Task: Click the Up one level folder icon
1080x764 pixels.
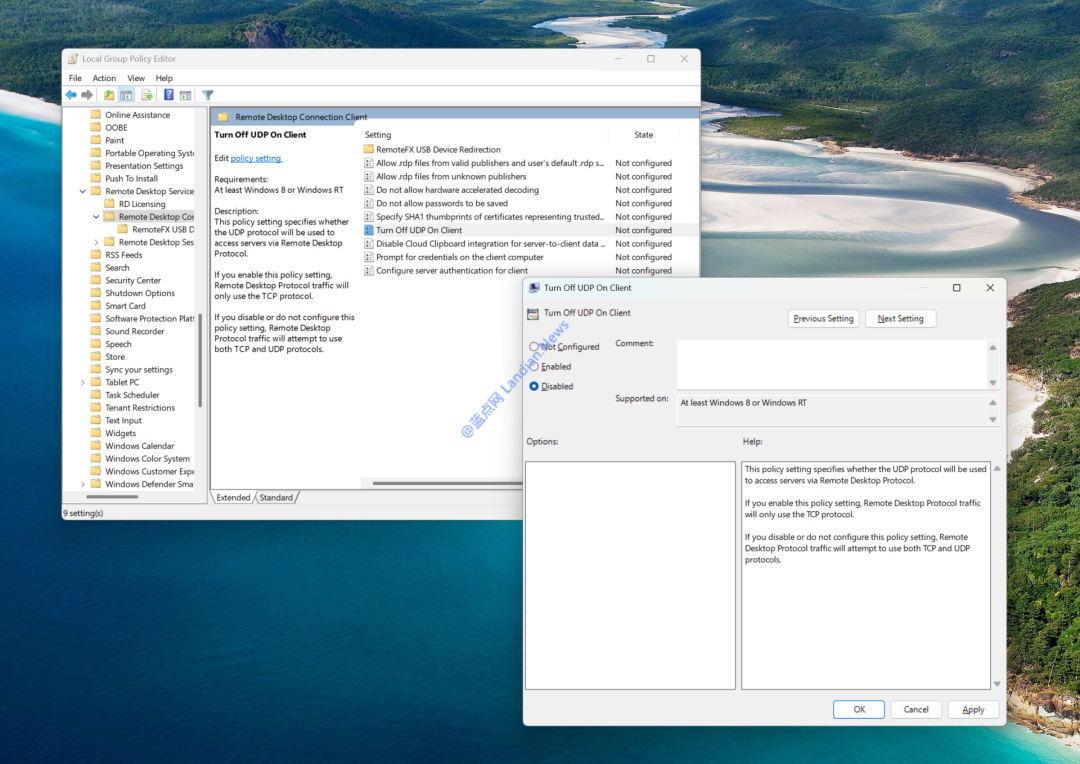Action: [x=109, y=95]
